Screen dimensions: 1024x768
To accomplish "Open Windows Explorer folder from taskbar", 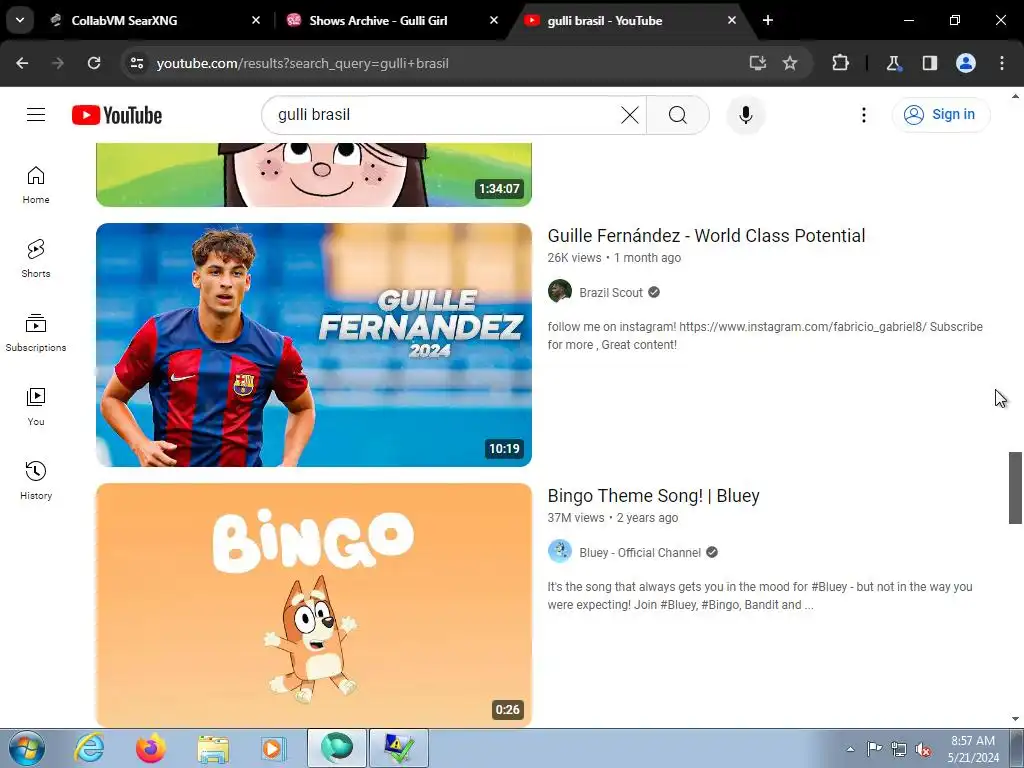I will click(213, 748).
